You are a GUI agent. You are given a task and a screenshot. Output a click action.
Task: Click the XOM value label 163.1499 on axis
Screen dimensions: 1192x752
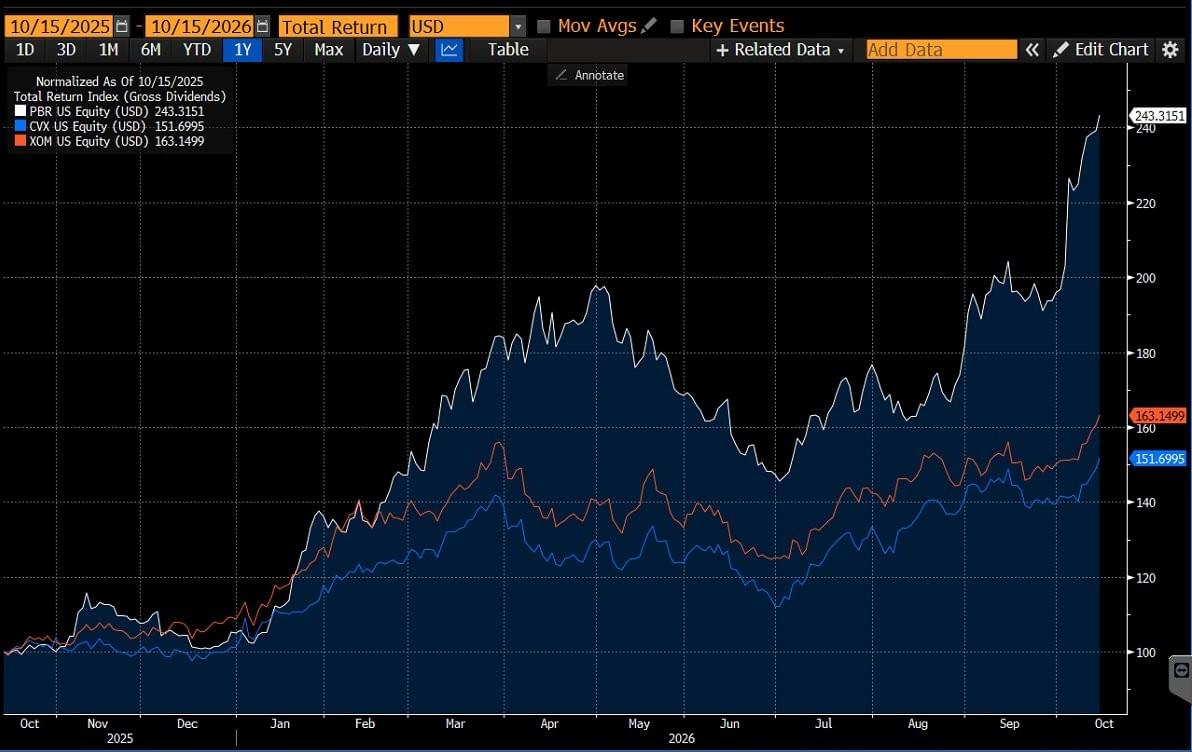point(1159,416)
